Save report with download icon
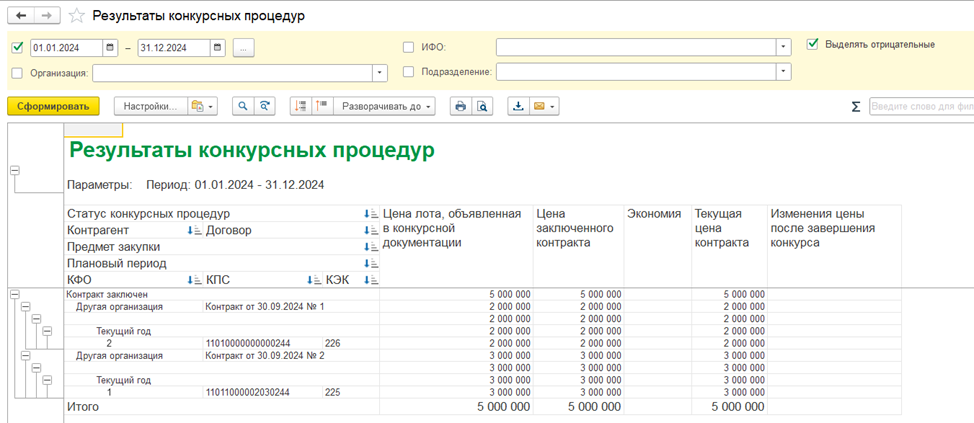974x423 pixels. pyautogui.click(x=518, y=106)
